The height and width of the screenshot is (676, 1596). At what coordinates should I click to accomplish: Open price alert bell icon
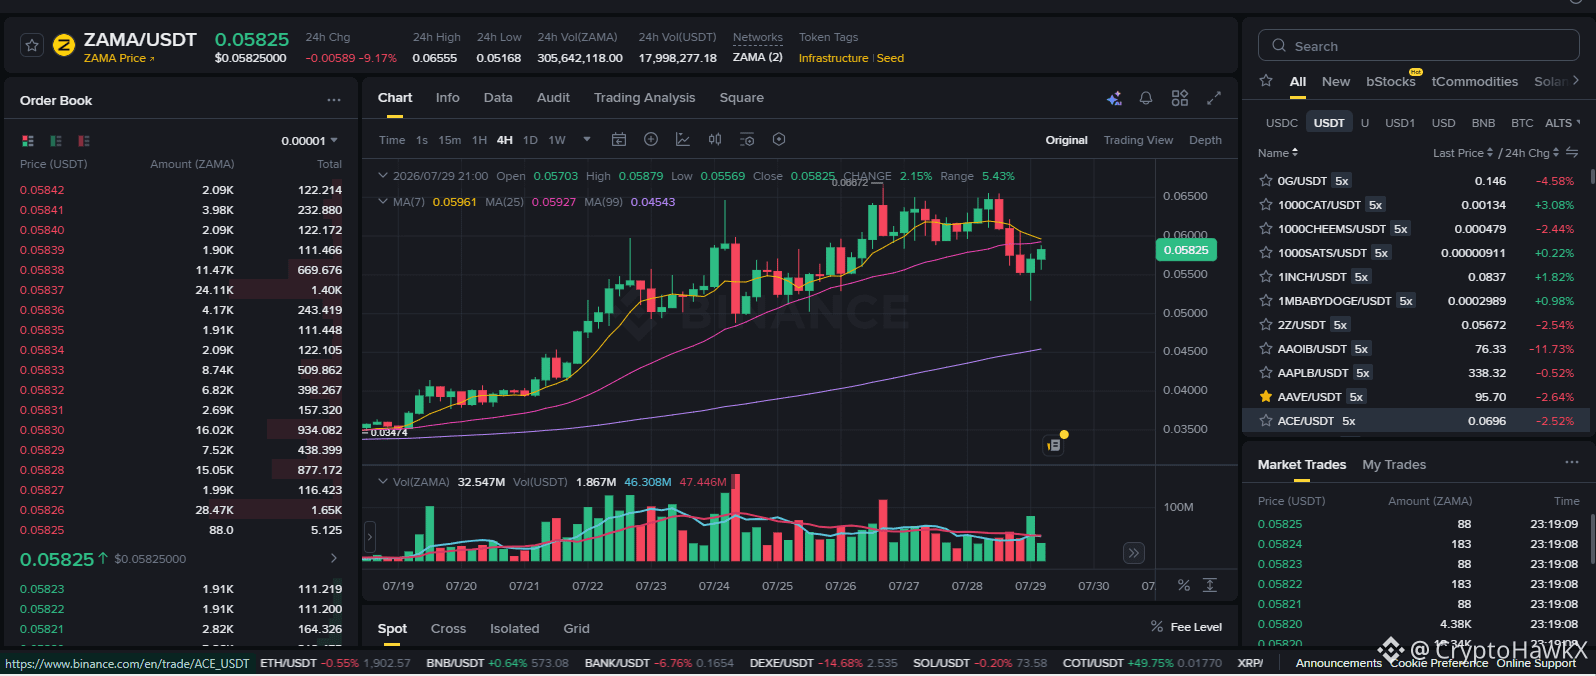pyautogui.click(x=1146, y=98)
